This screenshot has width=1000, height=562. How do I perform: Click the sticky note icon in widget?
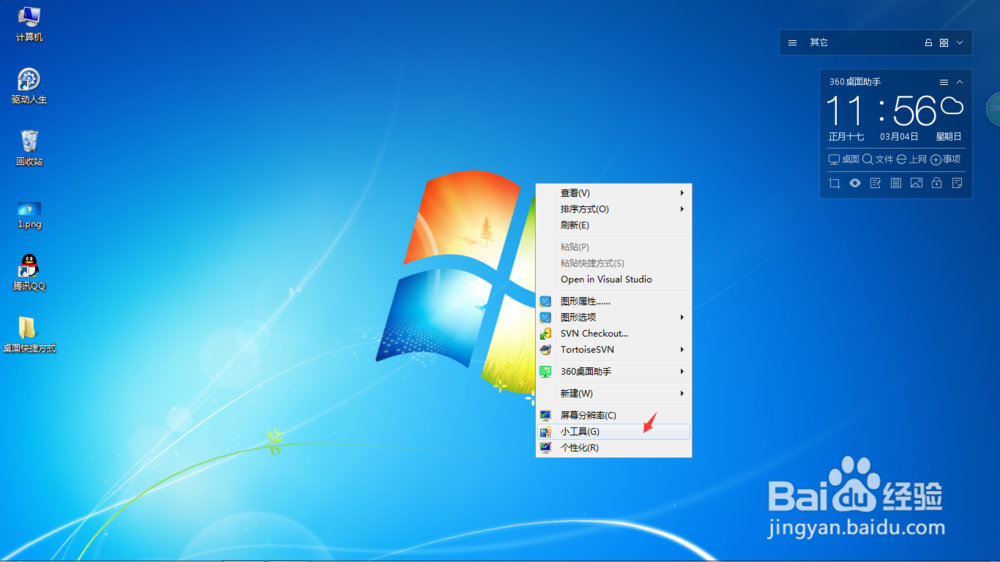point(957,183)
